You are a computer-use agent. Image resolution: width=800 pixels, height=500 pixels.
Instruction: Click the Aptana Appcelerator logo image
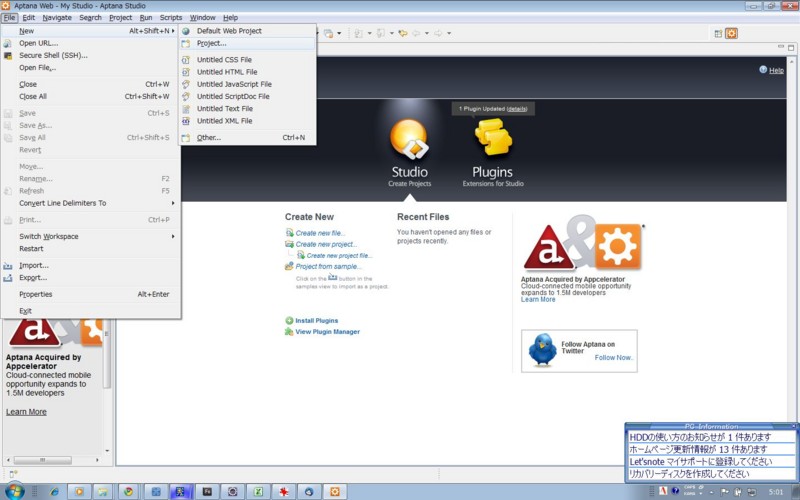click(582, 244)
